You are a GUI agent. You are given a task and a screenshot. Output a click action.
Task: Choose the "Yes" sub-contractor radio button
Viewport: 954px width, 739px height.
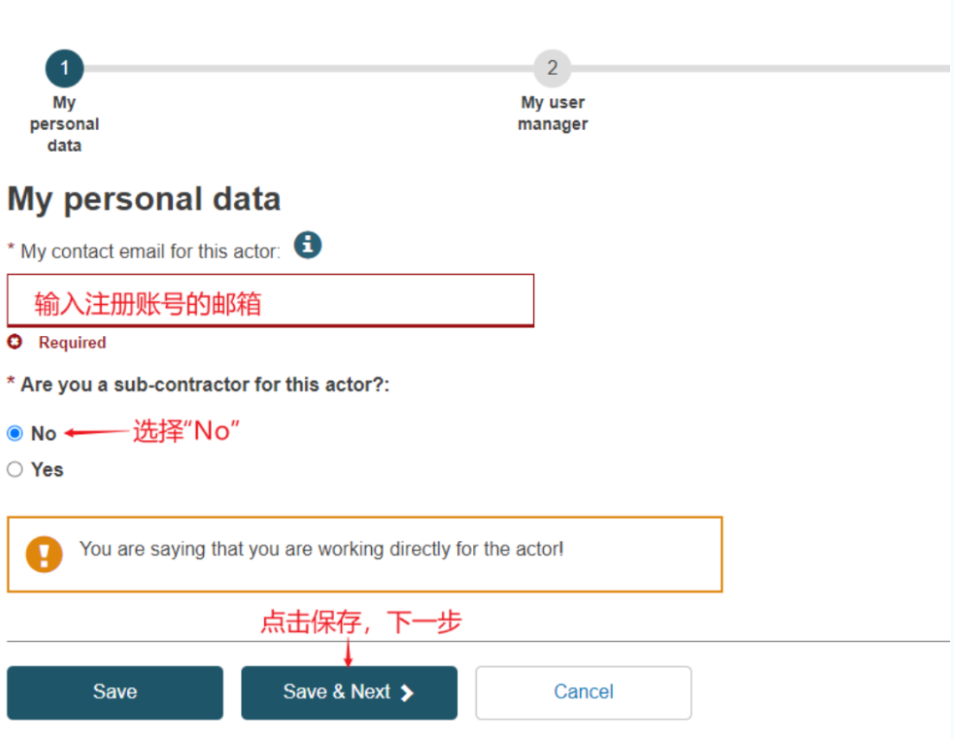15,470
